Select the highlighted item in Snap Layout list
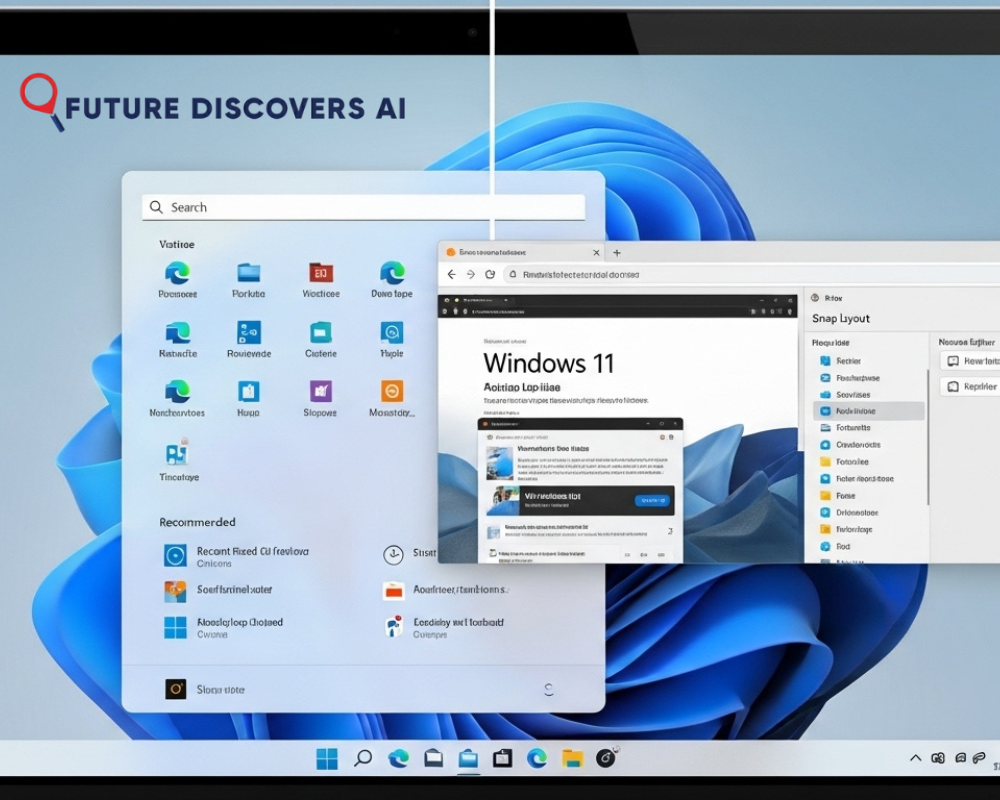 pos(868,411)
